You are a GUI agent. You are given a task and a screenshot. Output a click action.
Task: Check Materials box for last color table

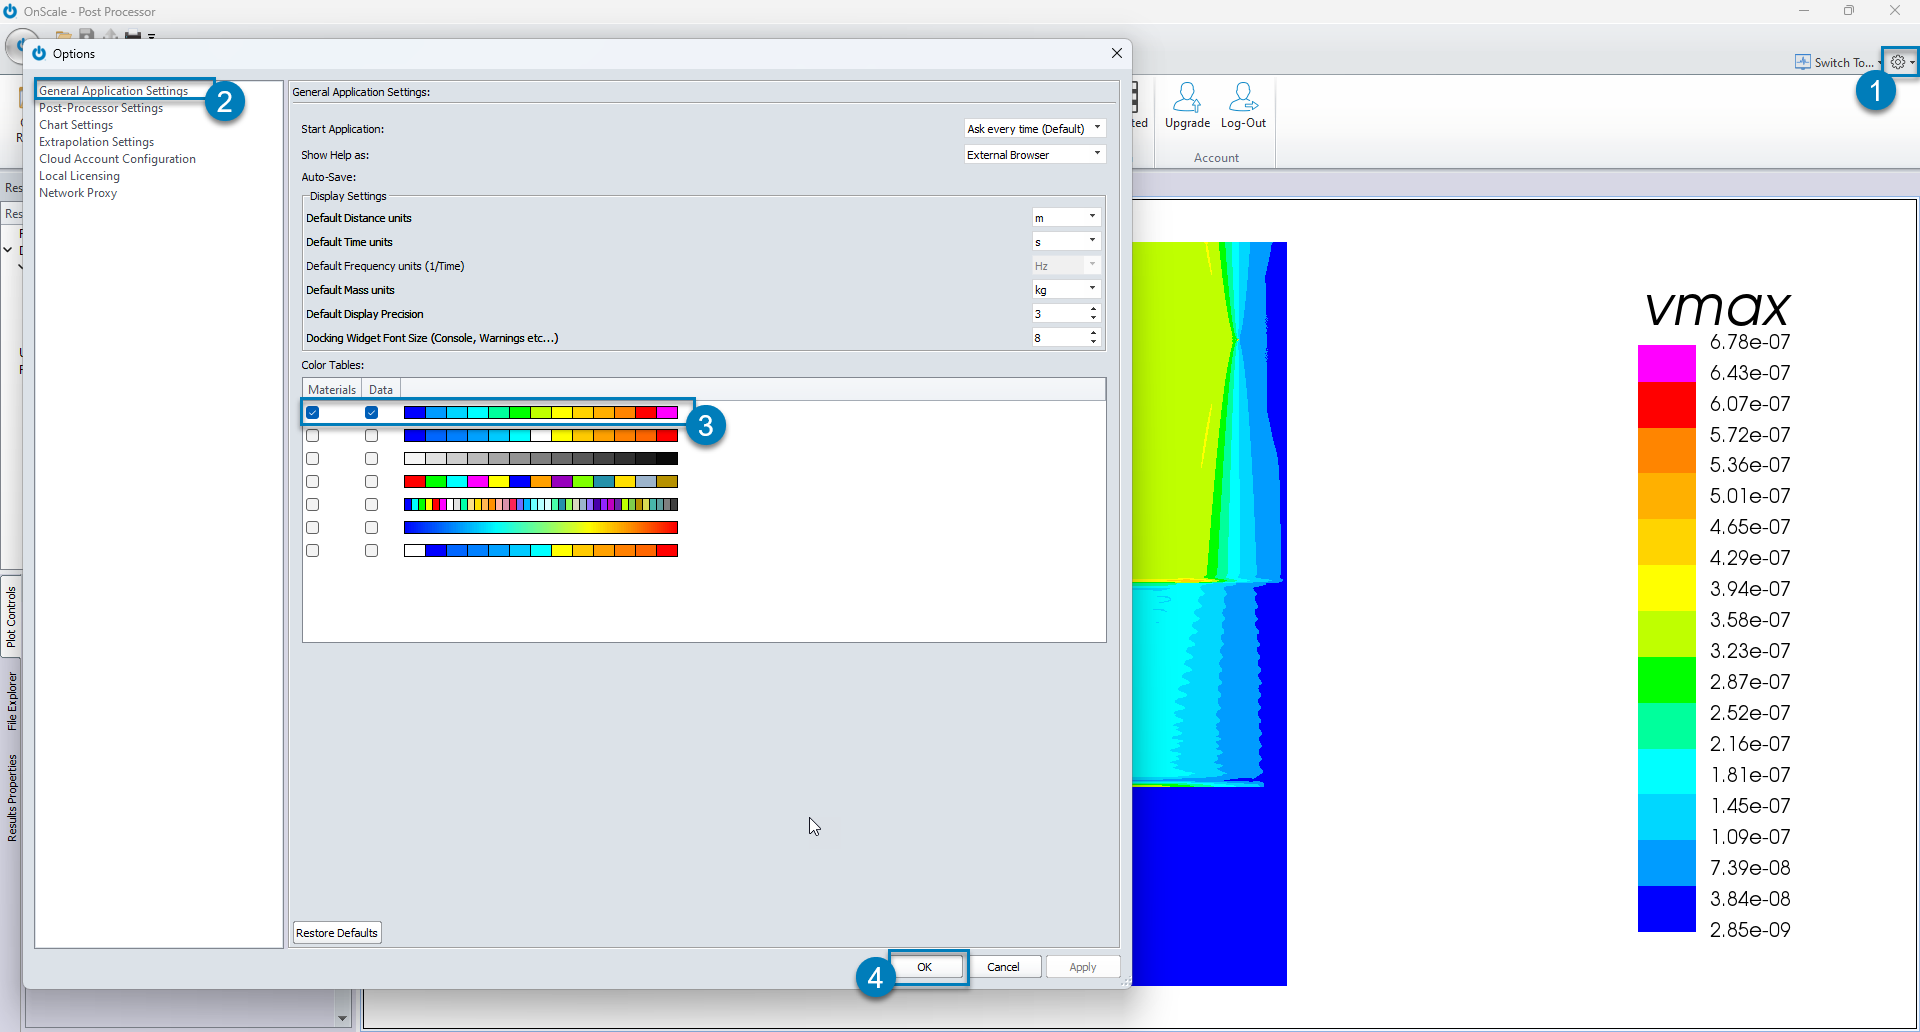tap(313, 550)
